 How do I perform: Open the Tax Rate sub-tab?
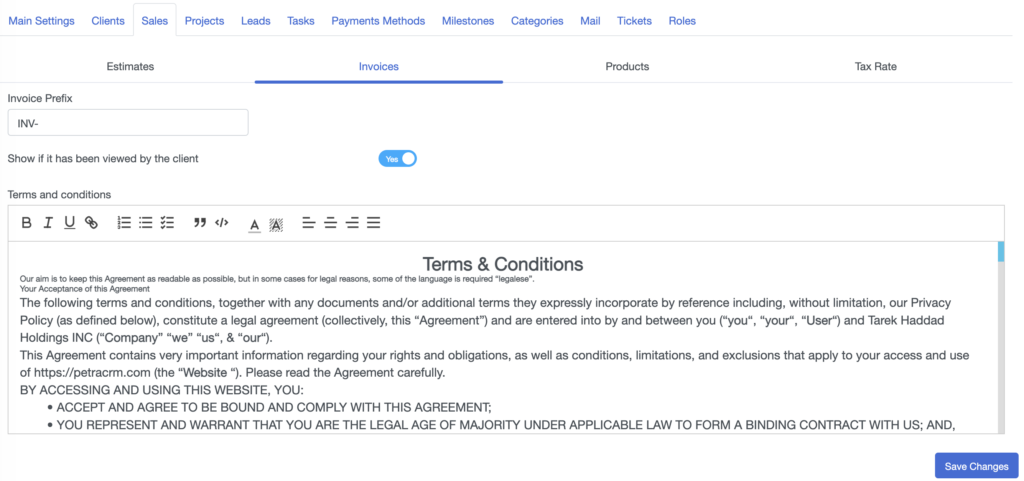(x=875, y=67)
